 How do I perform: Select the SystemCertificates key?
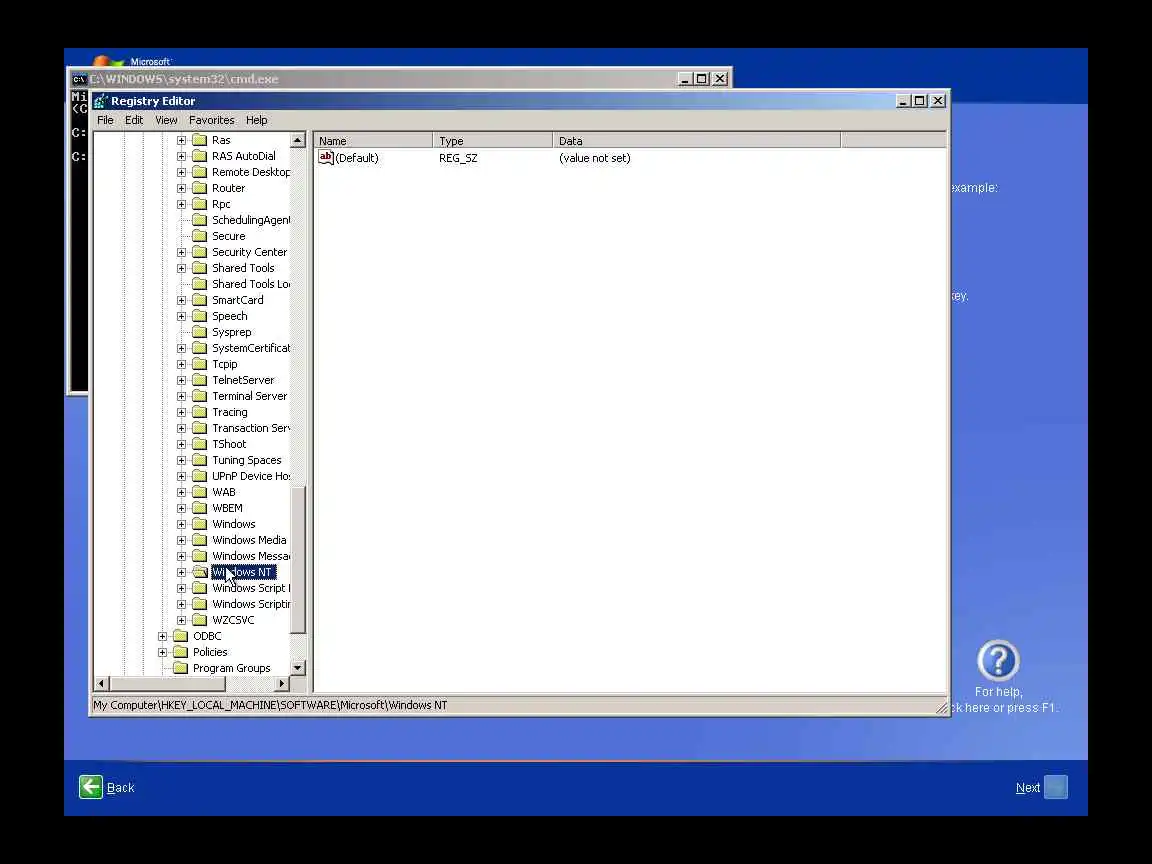(251, 348)
